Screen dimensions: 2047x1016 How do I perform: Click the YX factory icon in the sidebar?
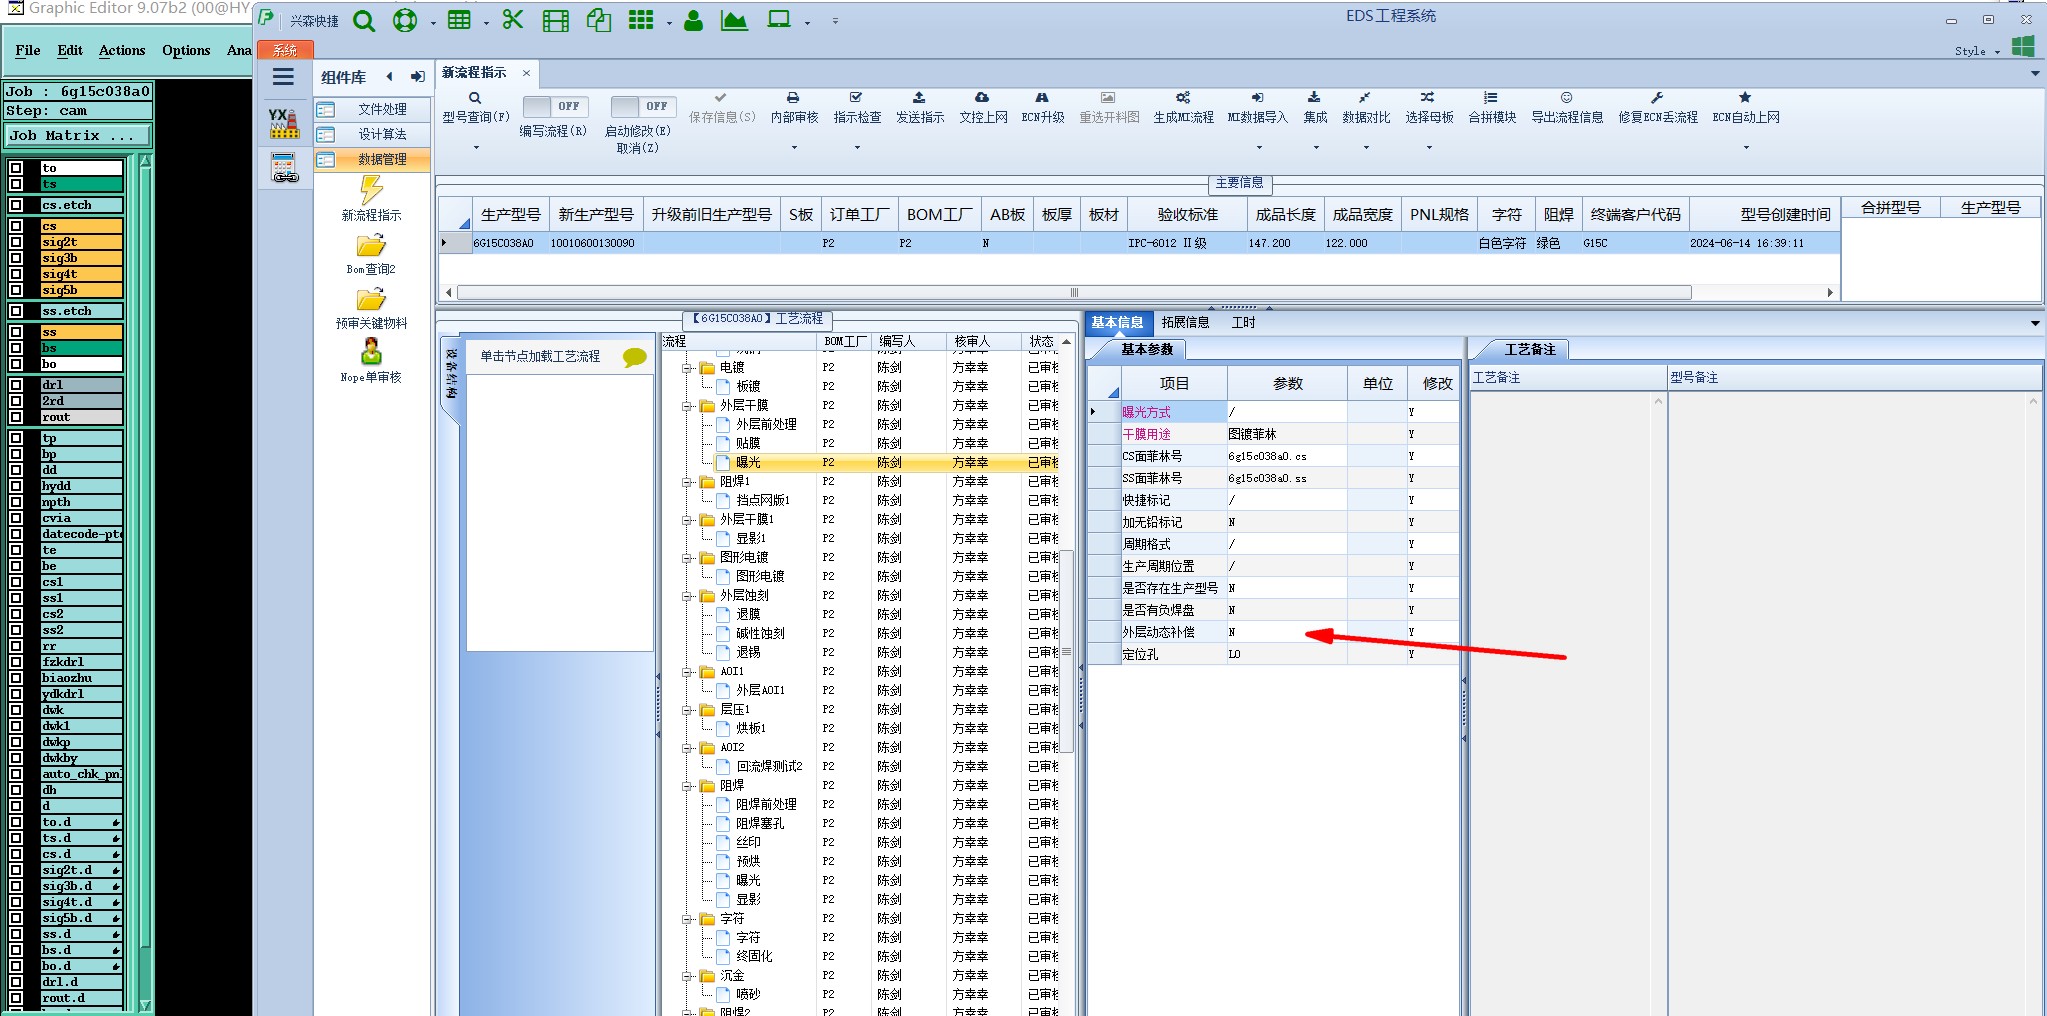[x=284, y=123]
